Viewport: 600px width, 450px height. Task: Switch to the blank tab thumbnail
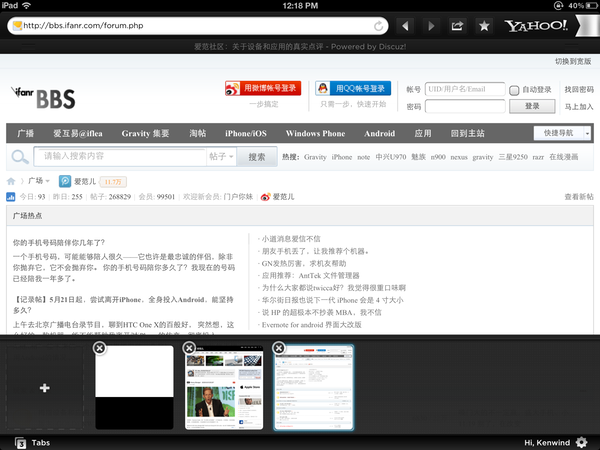coord(134,387)
